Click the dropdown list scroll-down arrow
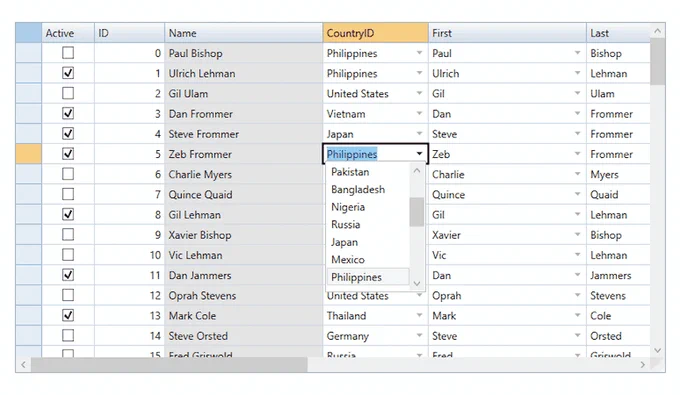 click(416, 284)
